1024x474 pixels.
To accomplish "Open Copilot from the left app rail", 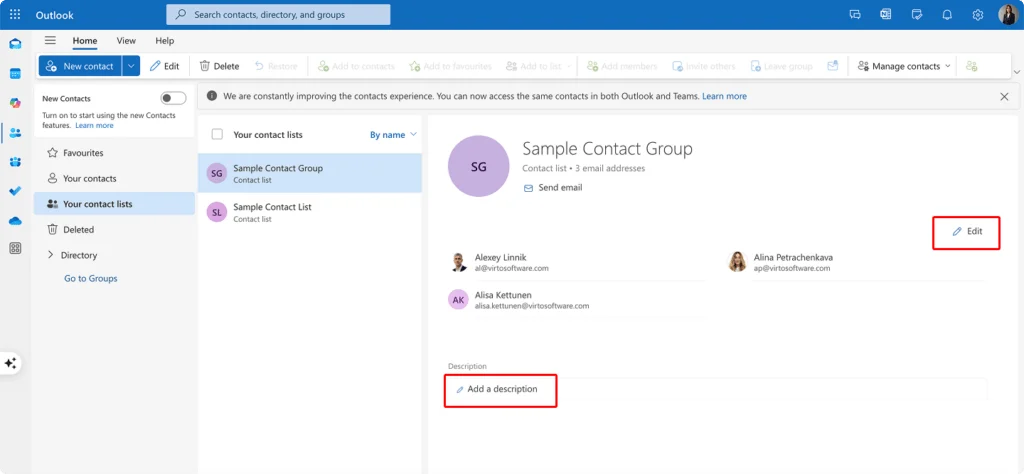I will tap(15, 103).
